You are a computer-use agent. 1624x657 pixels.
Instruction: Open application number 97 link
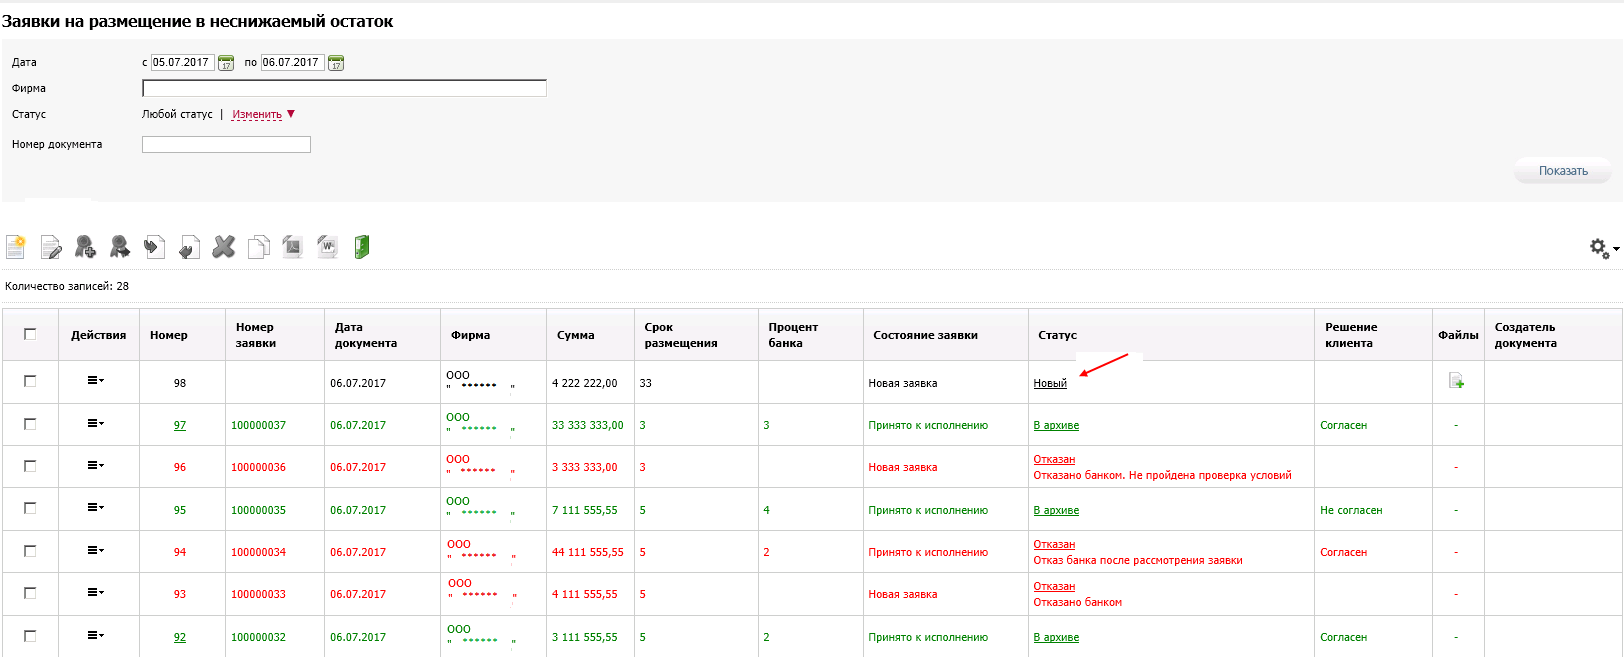pos(180,425)
